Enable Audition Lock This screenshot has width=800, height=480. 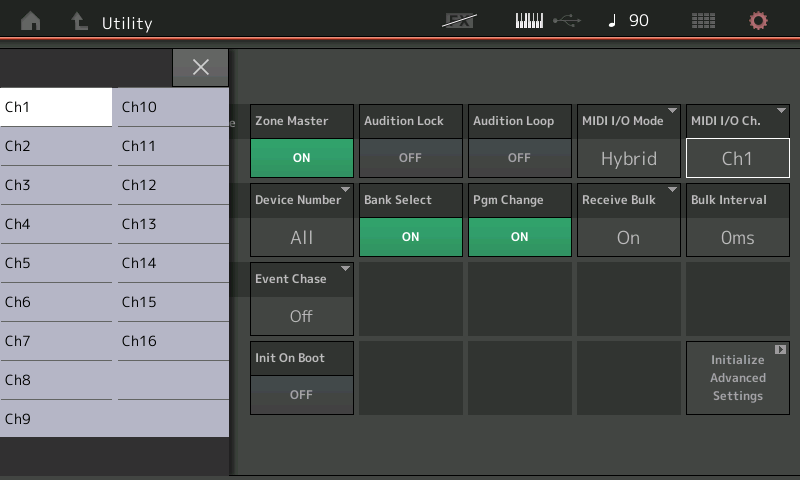(x=410, y=158)
